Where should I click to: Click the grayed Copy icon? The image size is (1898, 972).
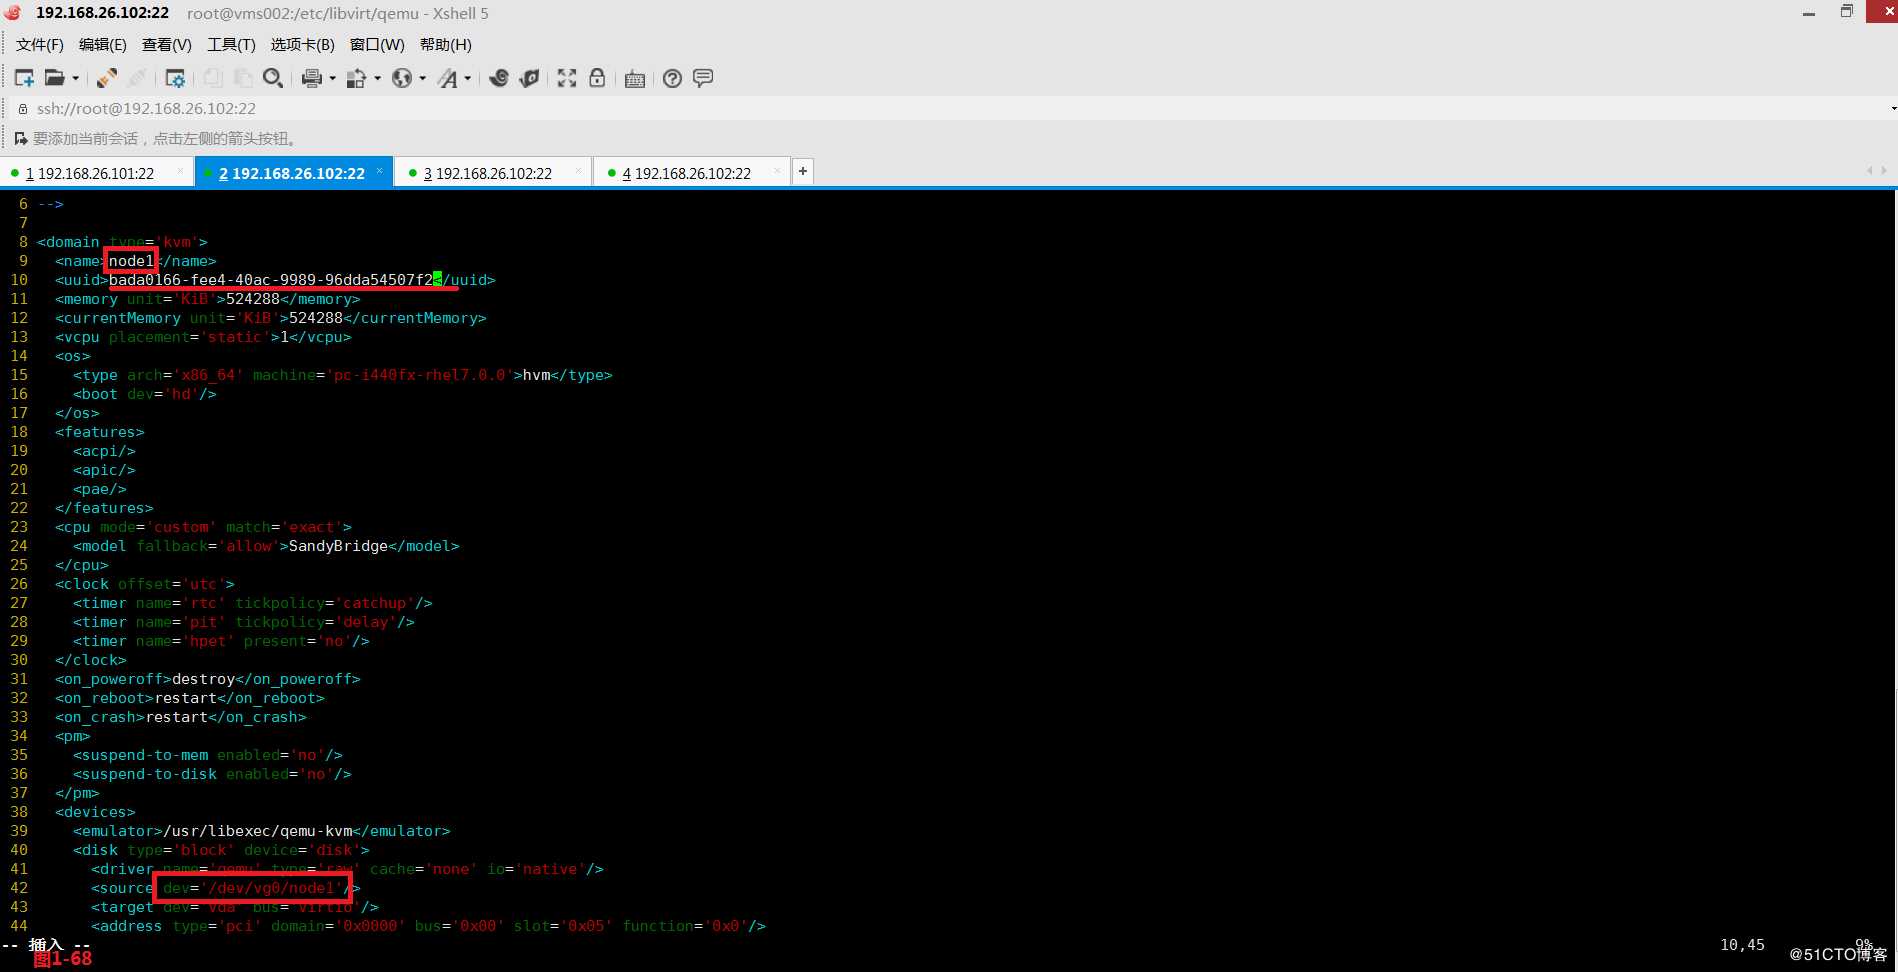point(212,78)
